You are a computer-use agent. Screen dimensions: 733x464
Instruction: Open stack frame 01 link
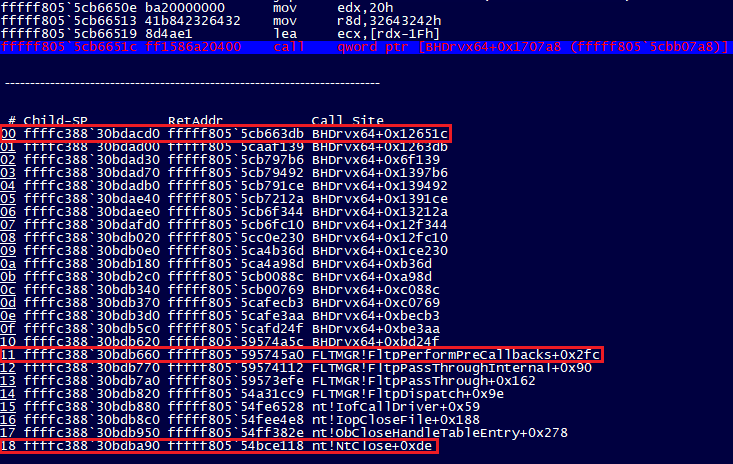(x=8, y=146)
